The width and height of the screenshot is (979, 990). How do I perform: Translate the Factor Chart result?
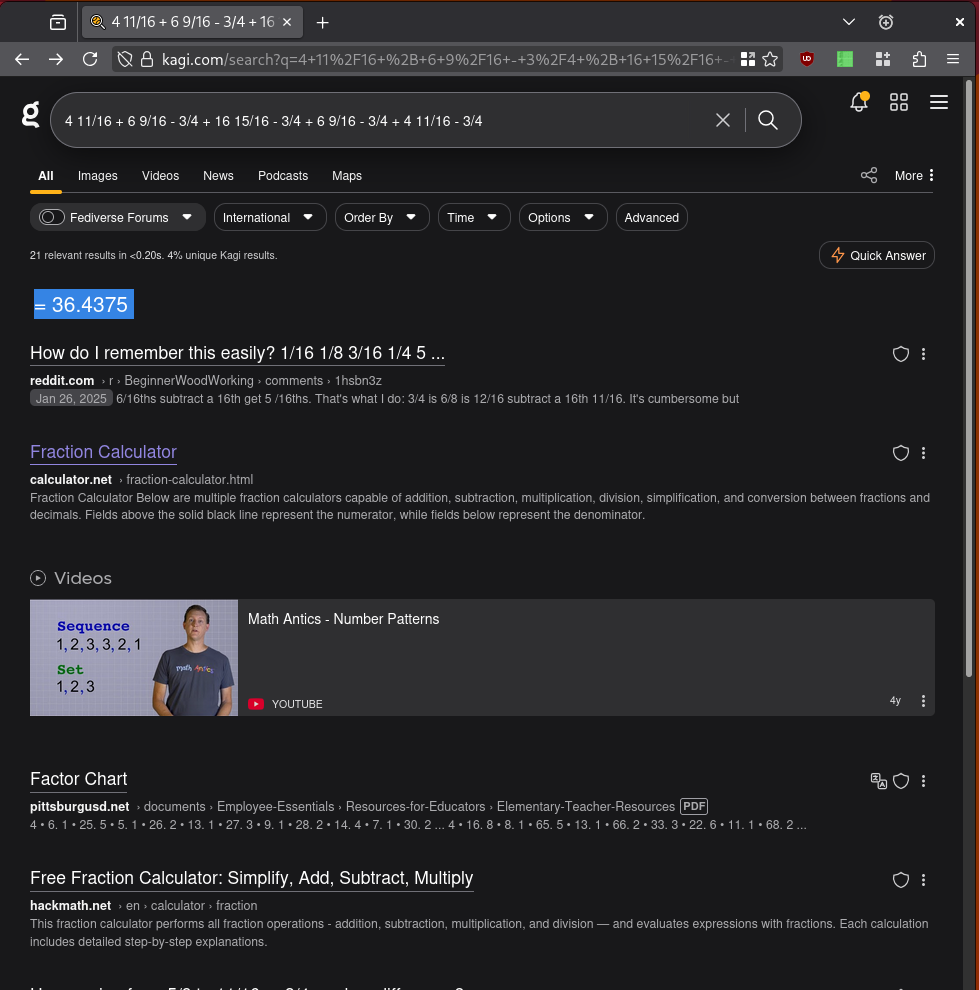coord(878,781)
